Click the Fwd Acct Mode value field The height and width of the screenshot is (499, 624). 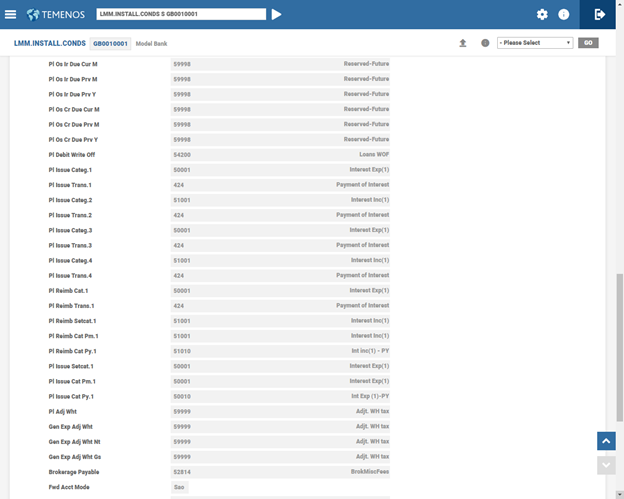coord(180,487)
